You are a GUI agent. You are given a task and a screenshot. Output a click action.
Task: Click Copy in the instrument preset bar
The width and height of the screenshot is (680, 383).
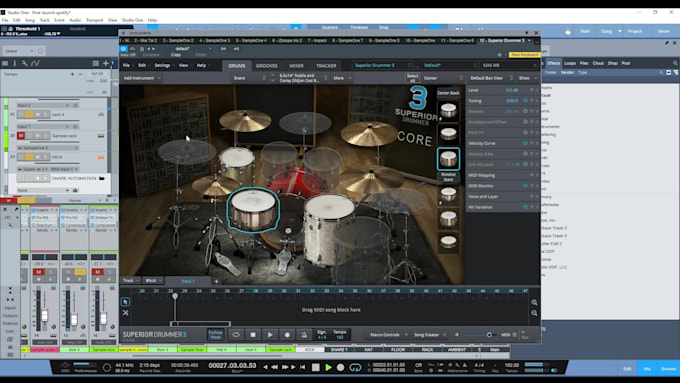click(x=176, y=55)
